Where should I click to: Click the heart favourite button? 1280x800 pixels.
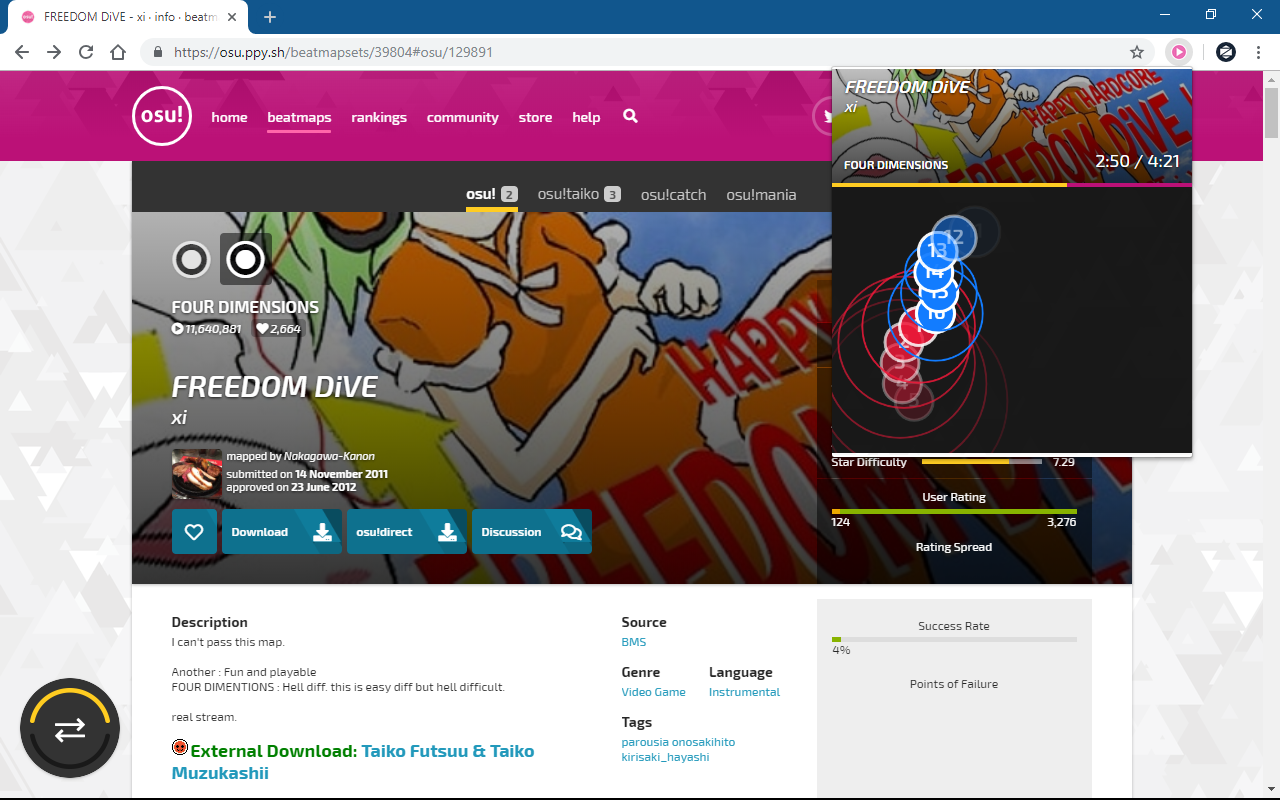[x=194, y=532]
